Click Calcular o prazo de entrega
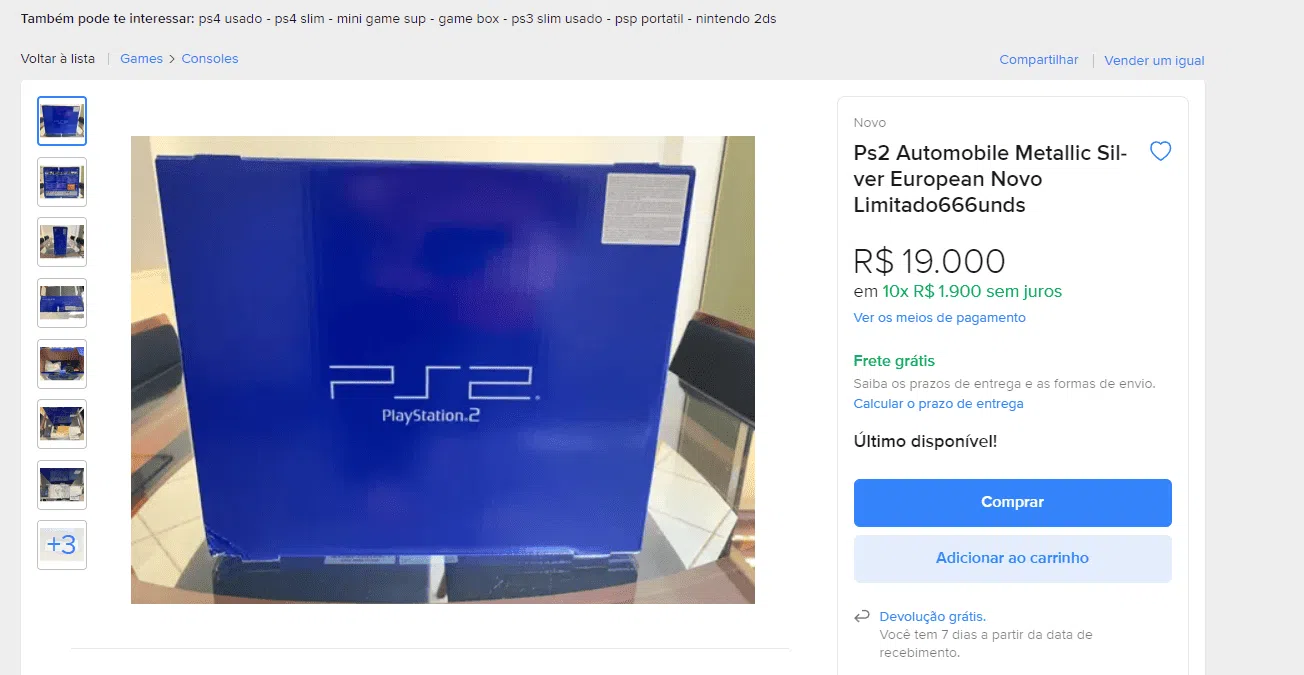The width and height of the screenshot is (1304, 675). pos(938,404)
